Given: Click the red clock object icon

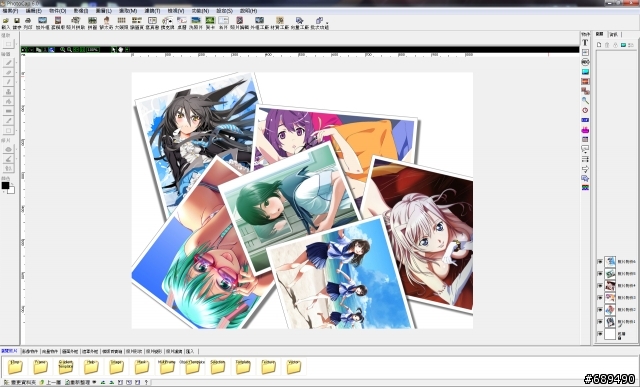Looking at the screenshot, I should 585,110.
